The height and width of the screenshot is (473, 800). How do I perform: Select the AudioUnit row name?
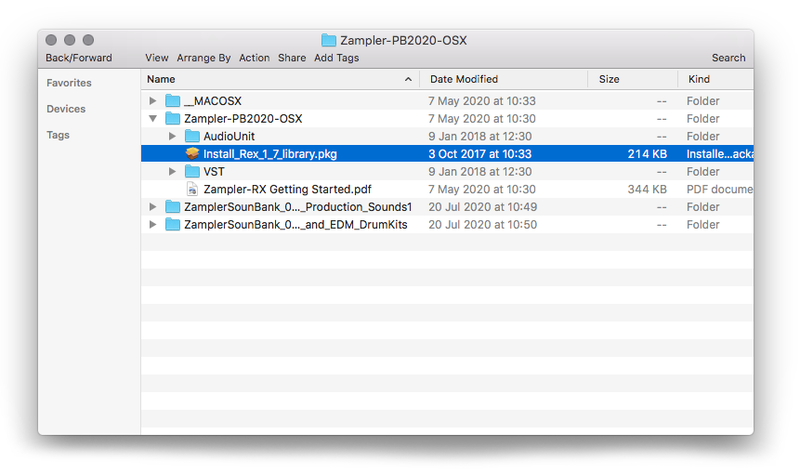point(229,136)
